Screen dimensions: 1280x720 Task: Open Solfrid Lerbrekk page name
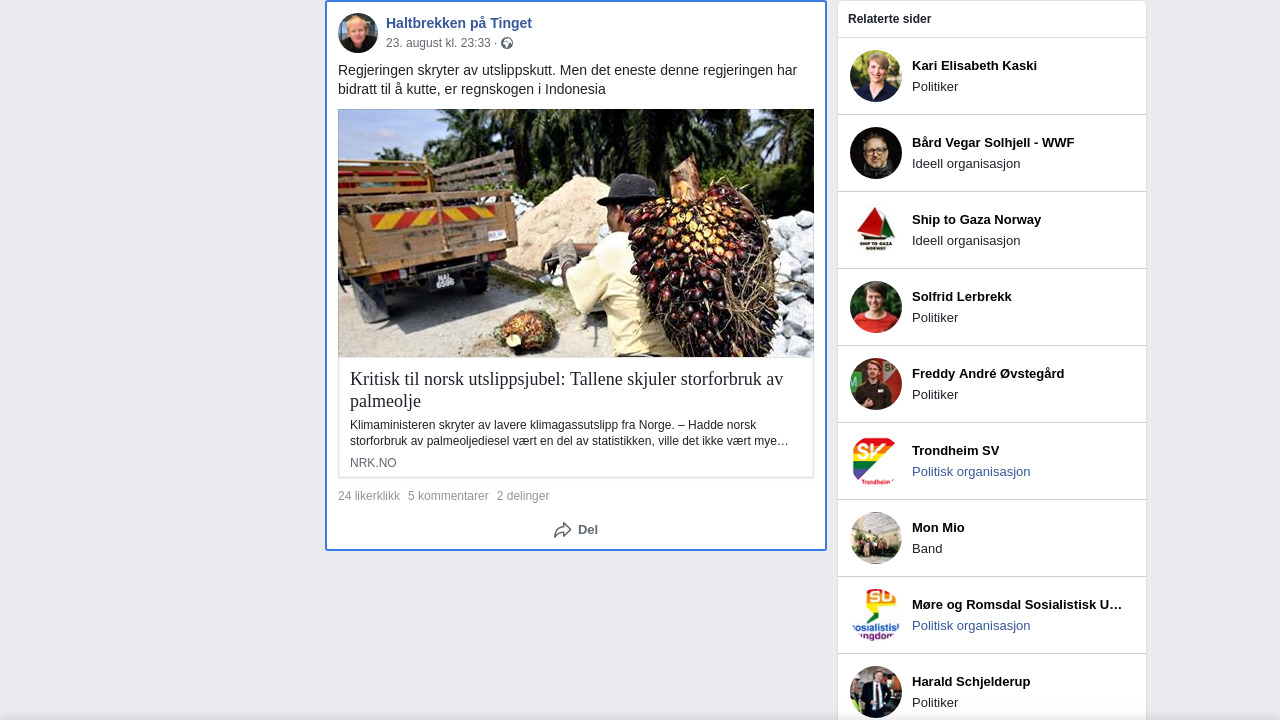pyautogui.click(x=962, y=297)
